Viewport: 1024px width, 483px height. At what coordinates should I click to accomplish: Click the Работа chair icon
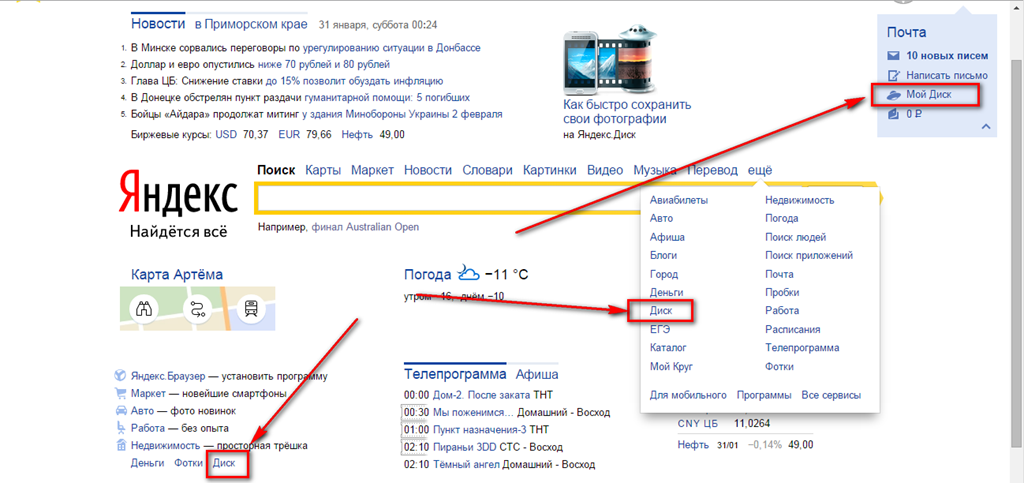pyautogui.click(x=120, y=428)
